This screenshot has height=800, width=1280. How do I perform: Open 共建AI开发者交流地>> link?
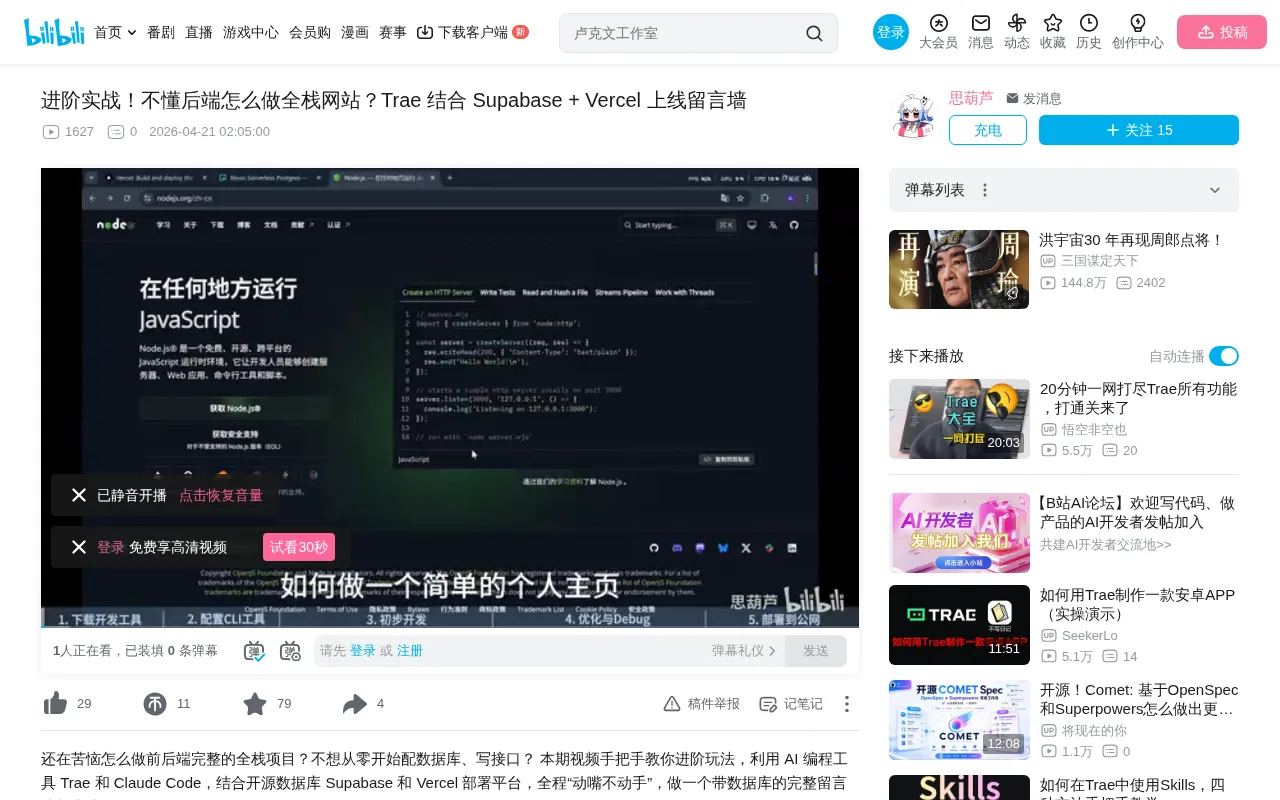click(x=1105, y=545)
